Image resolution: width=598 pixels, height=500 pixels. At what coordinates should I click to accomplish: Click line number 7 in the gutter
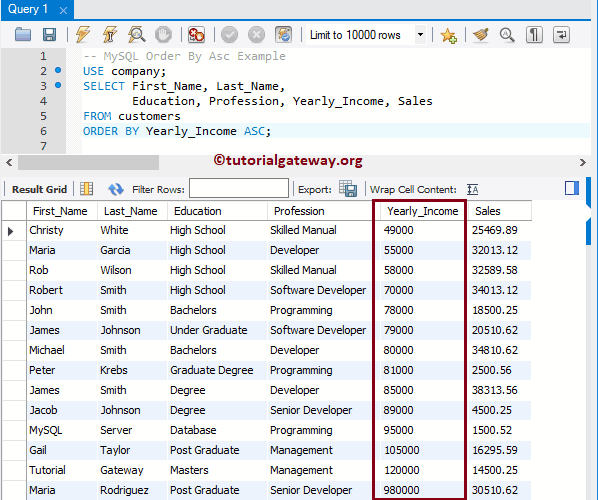pyautogui.click(x=43, y=146)
